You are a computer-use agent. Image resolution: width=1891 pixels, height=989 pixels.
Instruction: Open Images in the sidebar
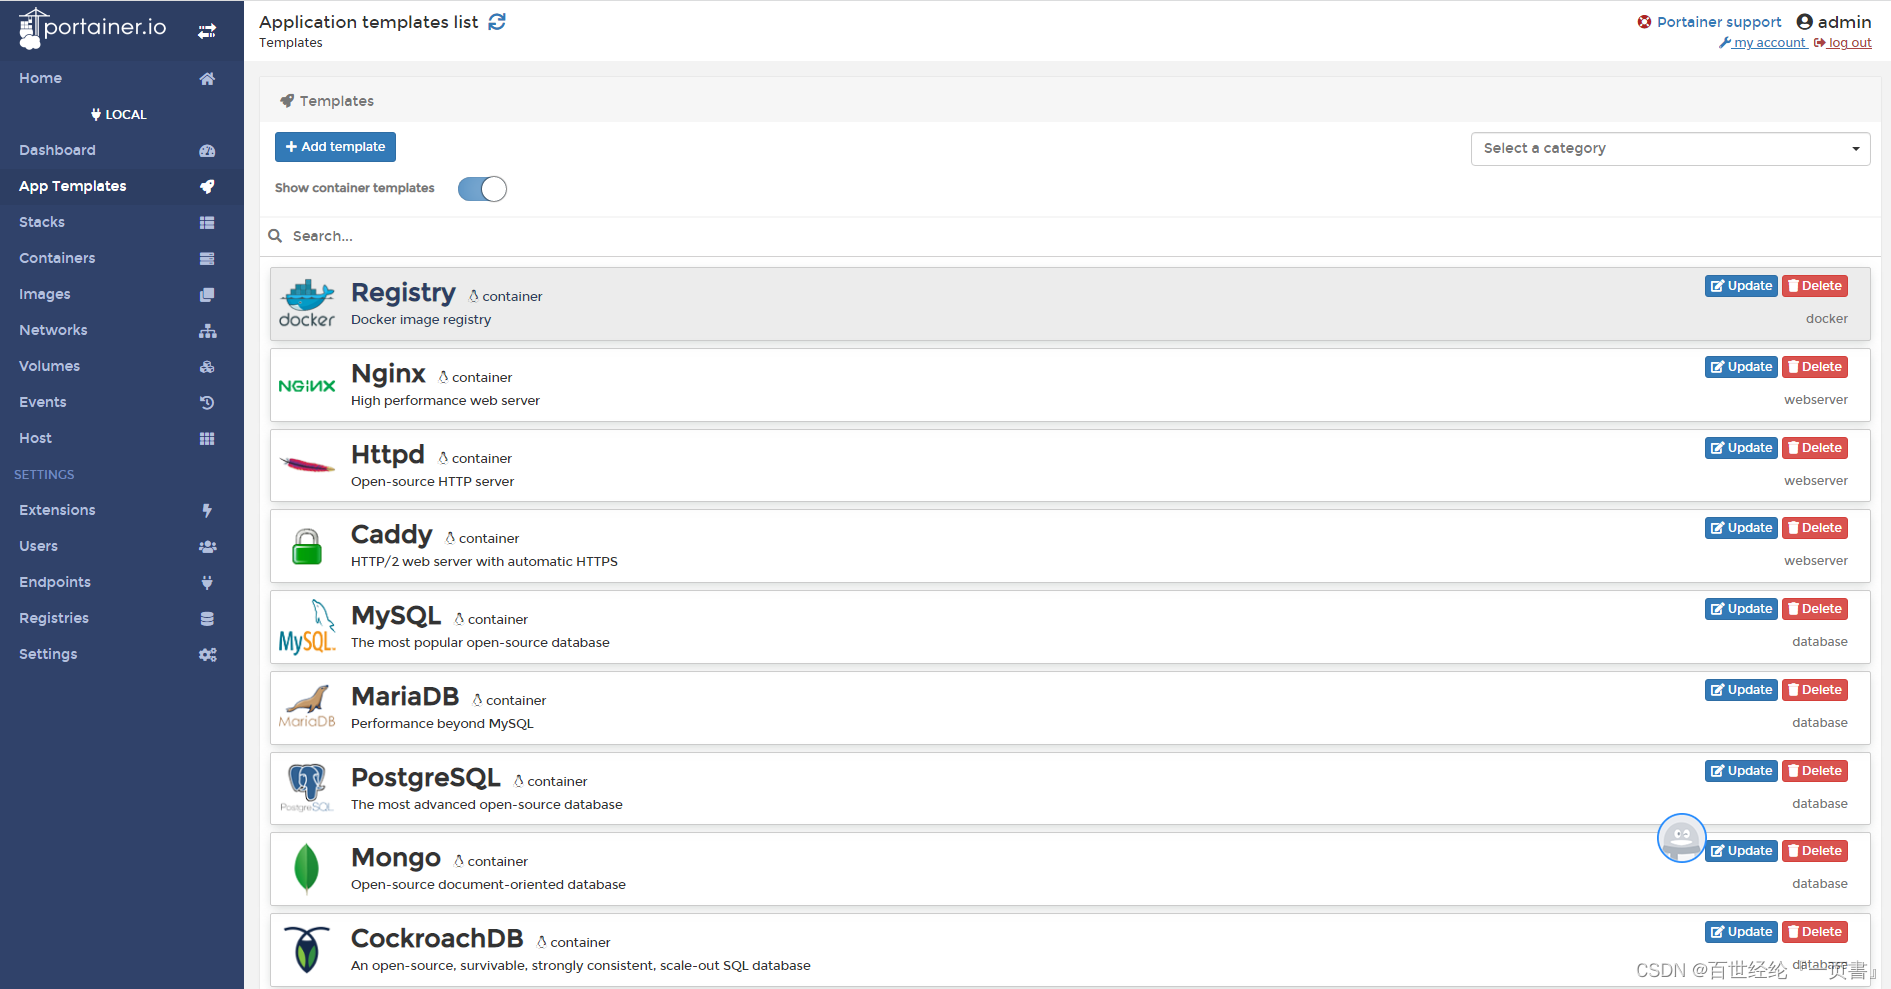tap(45, 295)
